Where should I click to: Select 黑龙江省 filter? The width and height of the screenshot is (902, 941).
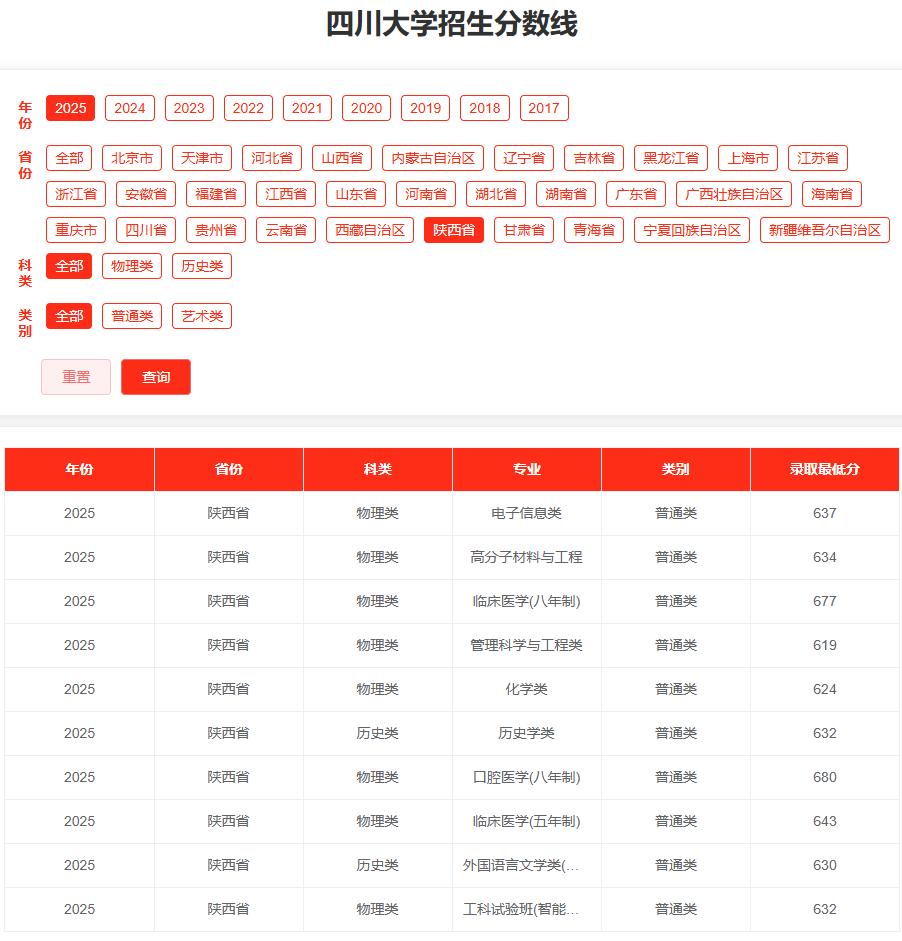tap(671, 158)
